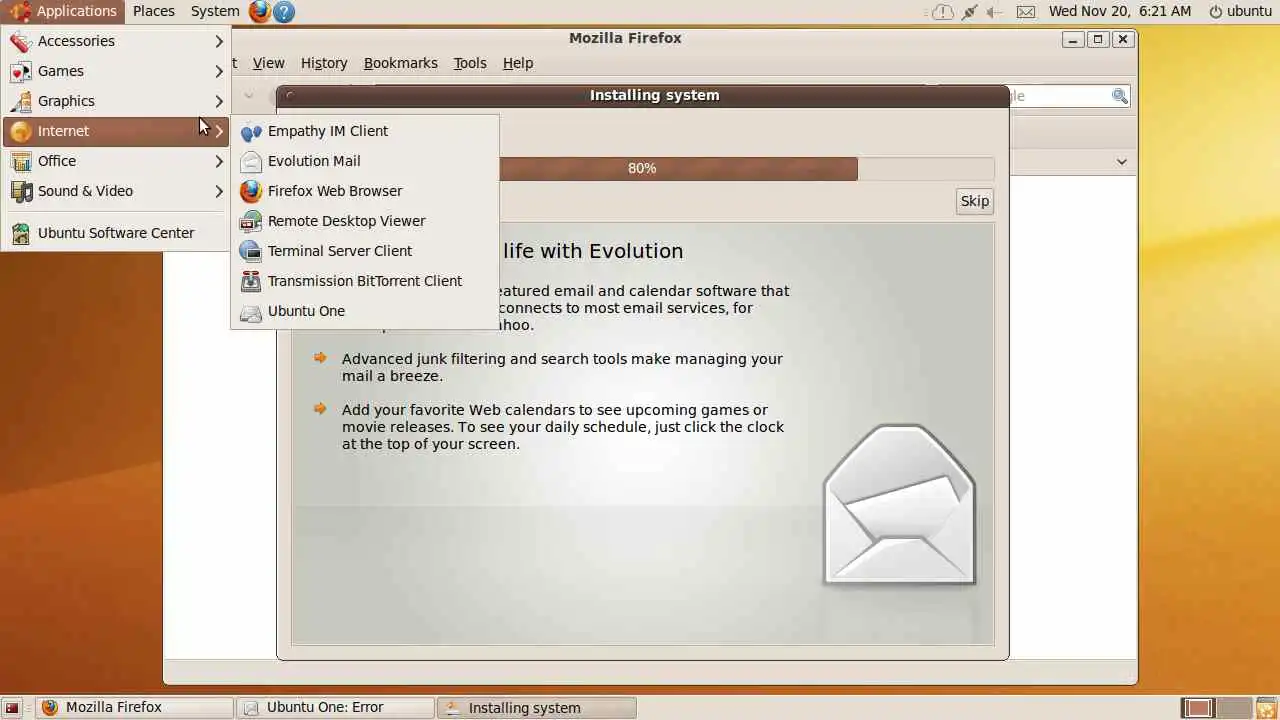Open the Firefox tab list dropdown arrow

[1122, 162]
